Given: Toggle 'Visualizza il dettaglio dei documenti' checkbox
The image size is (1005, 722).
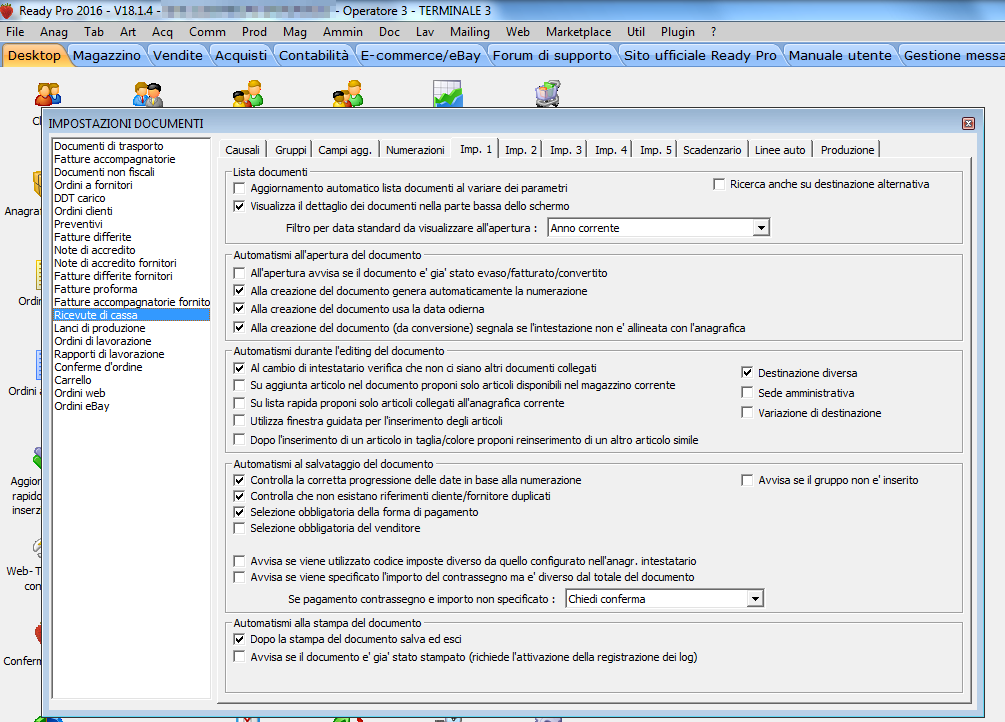Looking at the screenshot, I should [239, 206].
